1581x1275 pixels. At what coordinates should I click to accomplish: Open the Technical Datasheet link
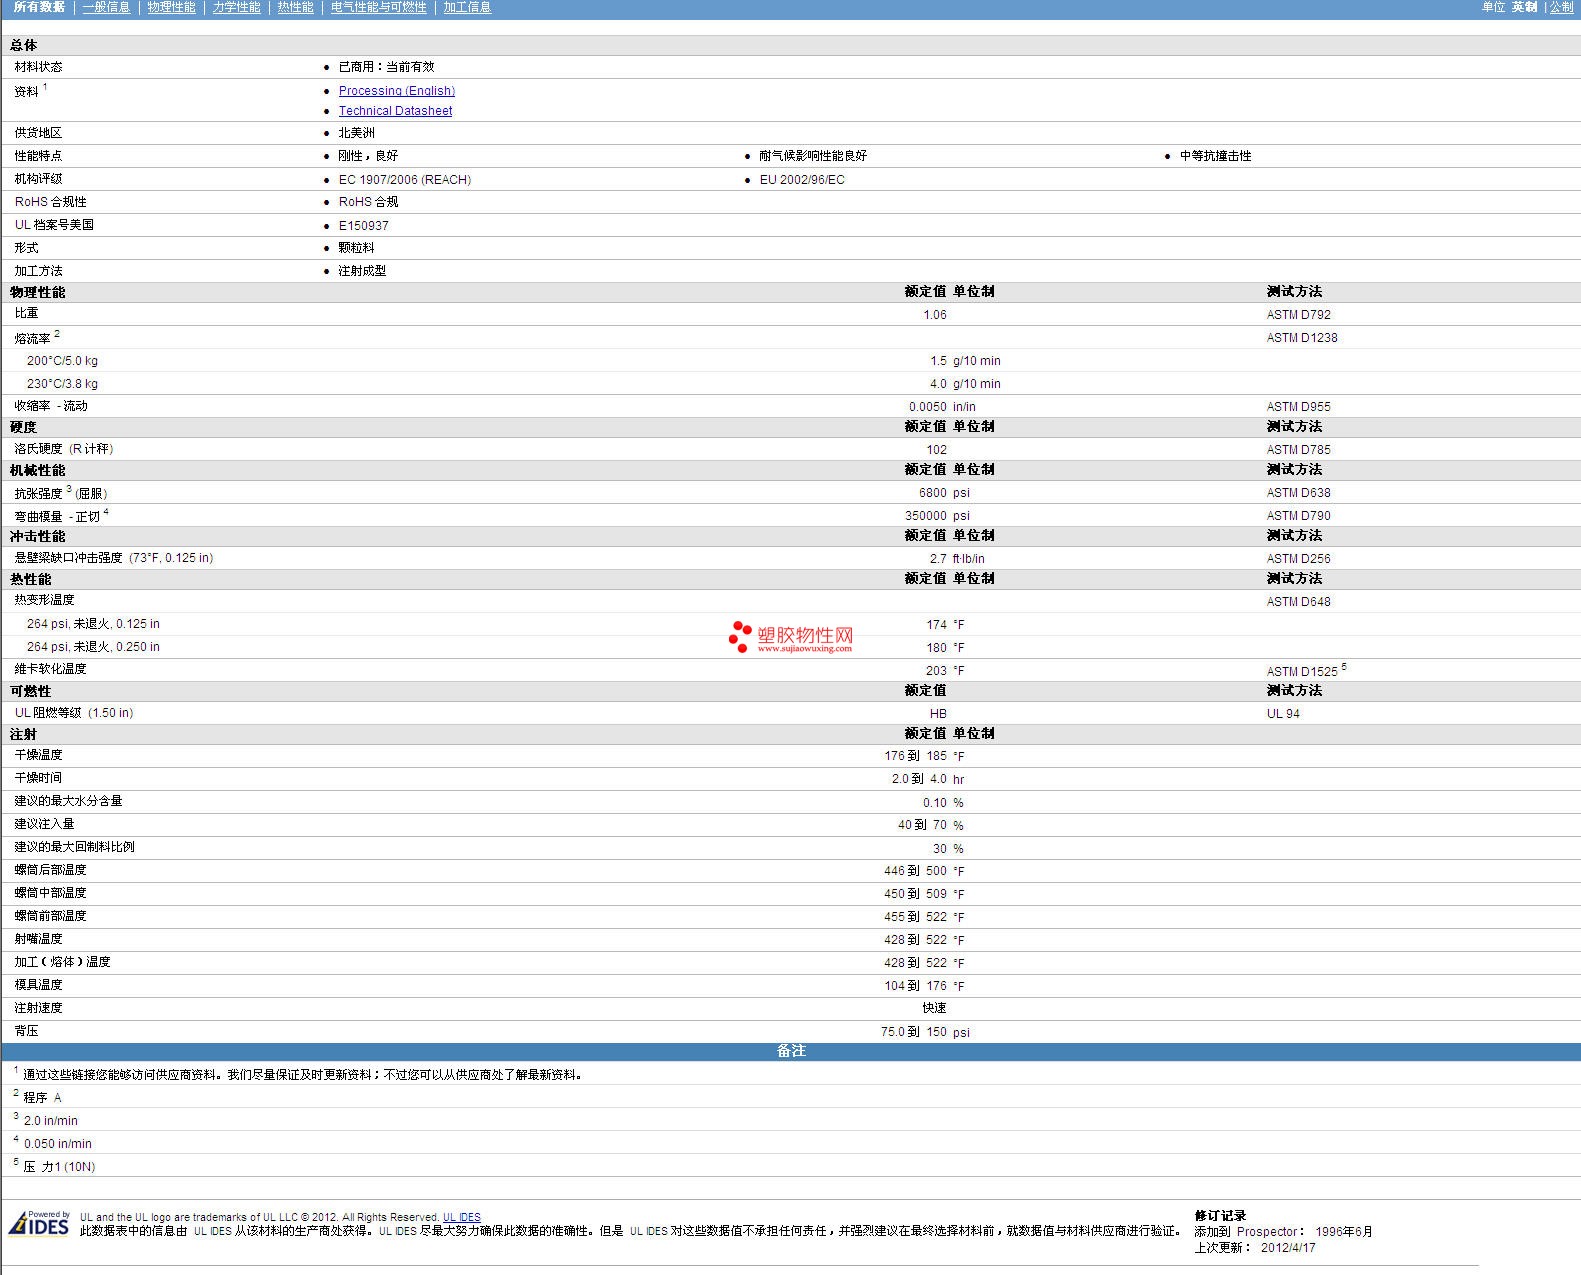click(395, 111)
